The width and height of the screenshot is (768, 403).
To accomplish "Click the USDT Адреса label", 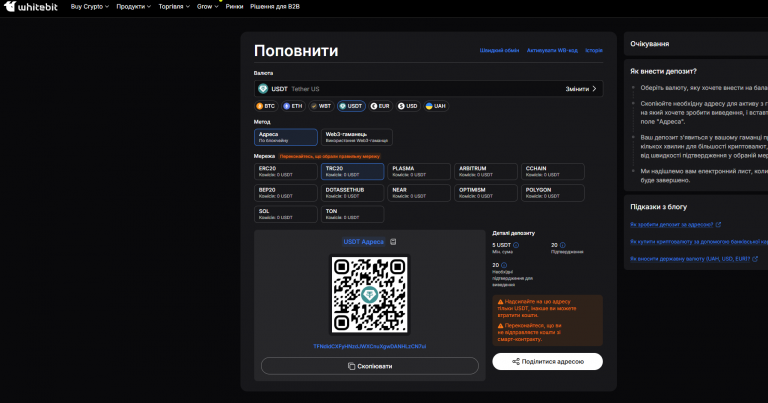I will [363, 241].
